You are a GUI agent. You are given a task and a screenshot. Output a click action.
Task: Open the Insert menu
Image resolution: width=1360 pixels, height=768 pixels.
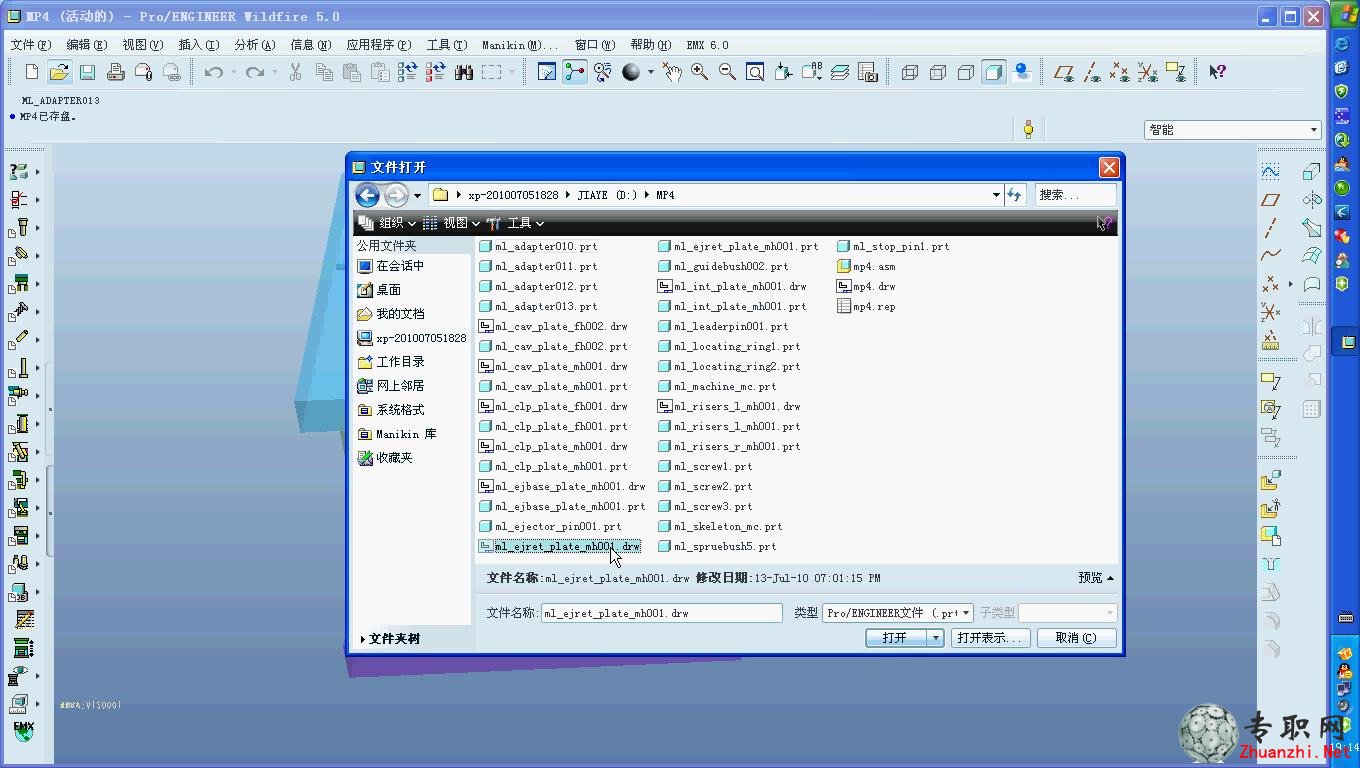[x=198, y=45]
